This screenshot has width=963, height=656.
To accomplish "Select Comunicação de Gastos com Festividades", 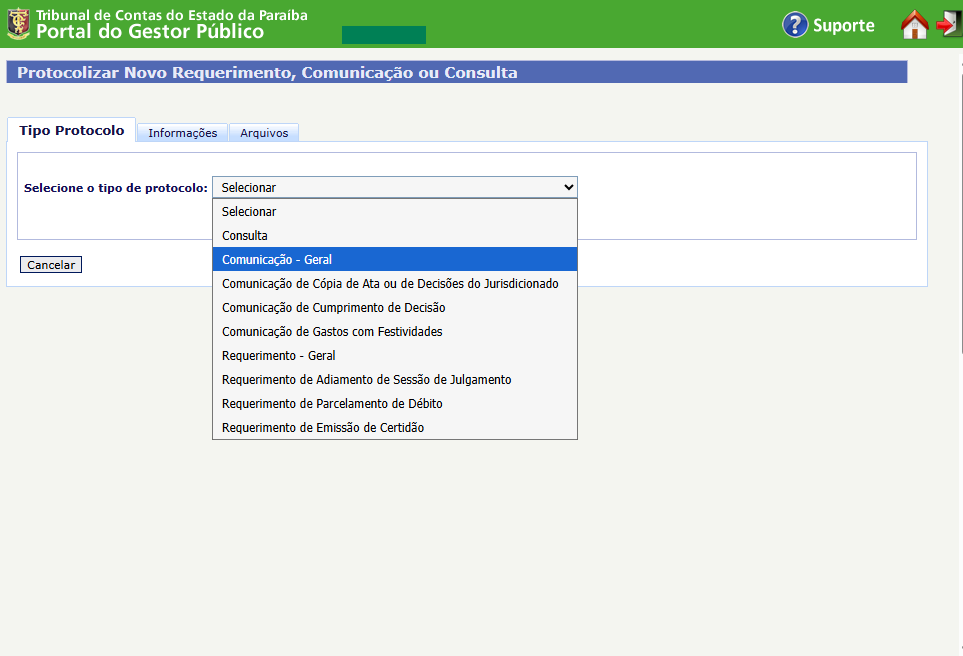I will (395, 331).
